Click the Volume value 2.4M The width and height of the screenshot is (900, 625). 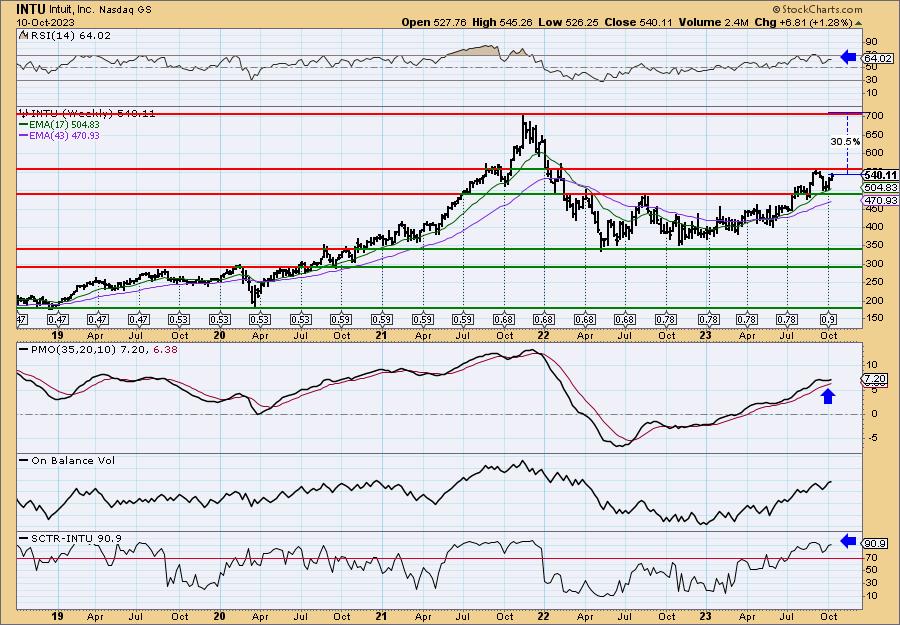(x=736, y=22)
